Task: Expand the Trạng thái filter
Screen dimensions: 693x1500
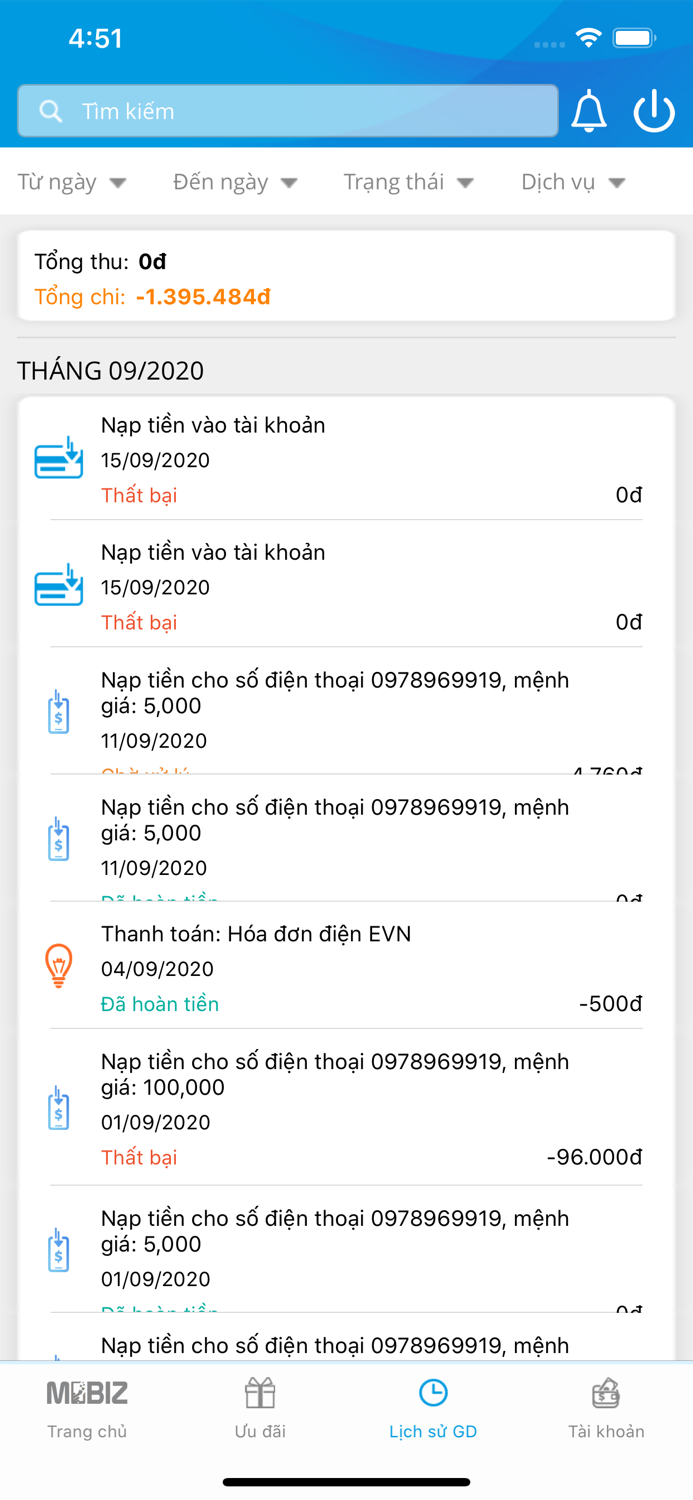Action: coord(409,182)
